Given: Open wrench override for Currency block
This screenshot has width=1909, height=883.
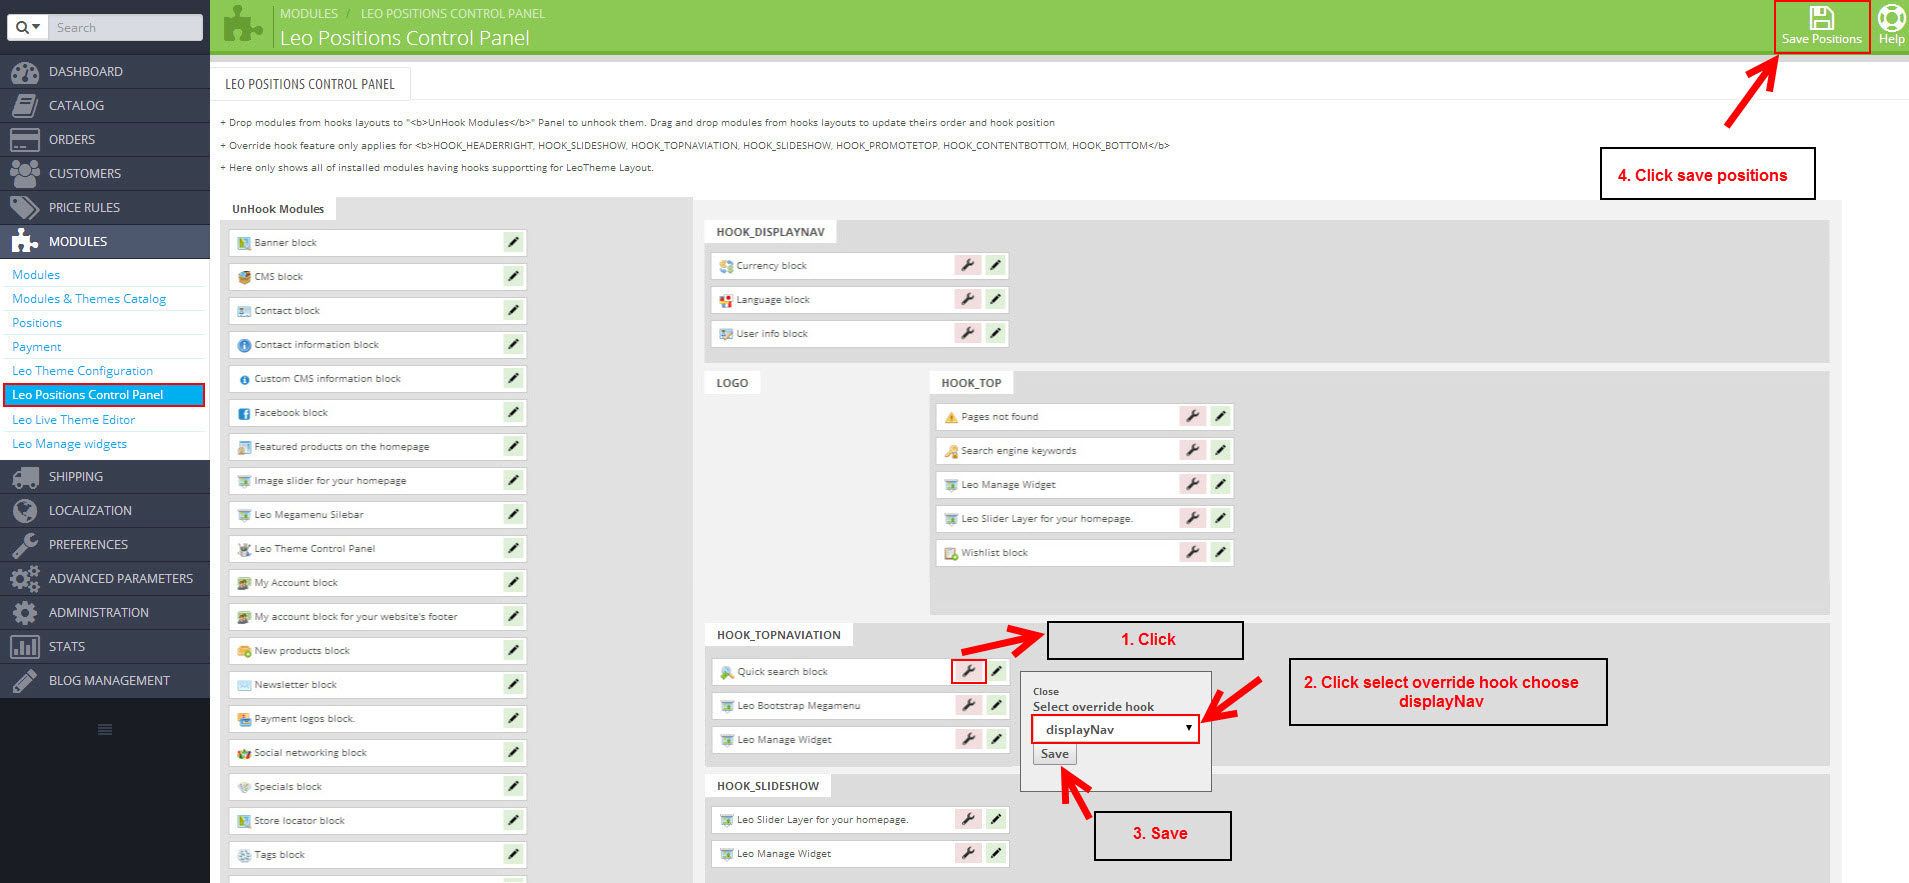Looking at the screenshot, I should pyautogui.click(x=967, y=265).
